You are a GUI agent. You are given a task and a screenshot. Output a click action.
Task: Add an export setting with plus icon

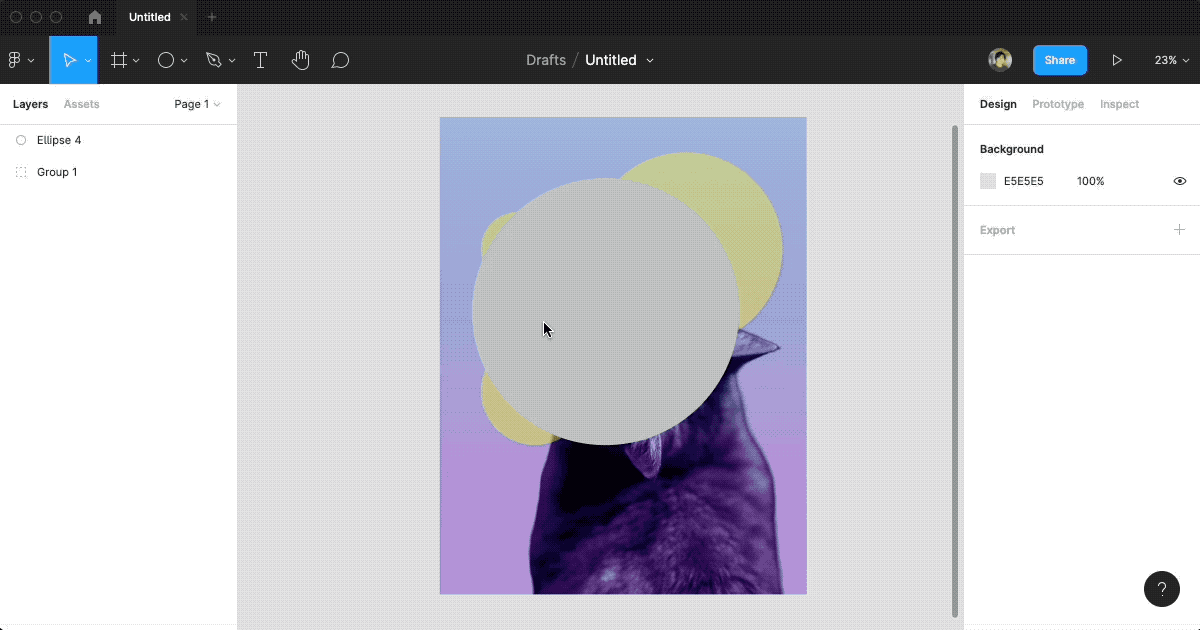pyautogui.click(x=1179, y=230)
